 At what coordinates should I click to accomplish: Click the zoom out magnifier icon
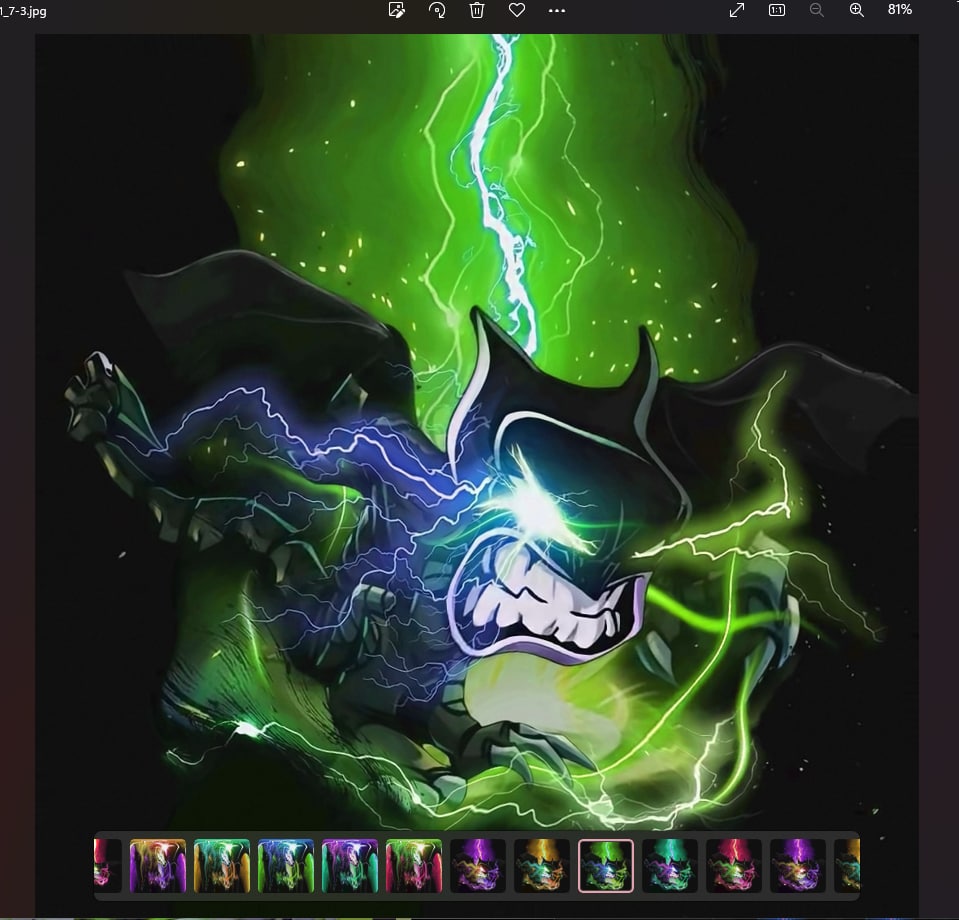coord(816,10)
